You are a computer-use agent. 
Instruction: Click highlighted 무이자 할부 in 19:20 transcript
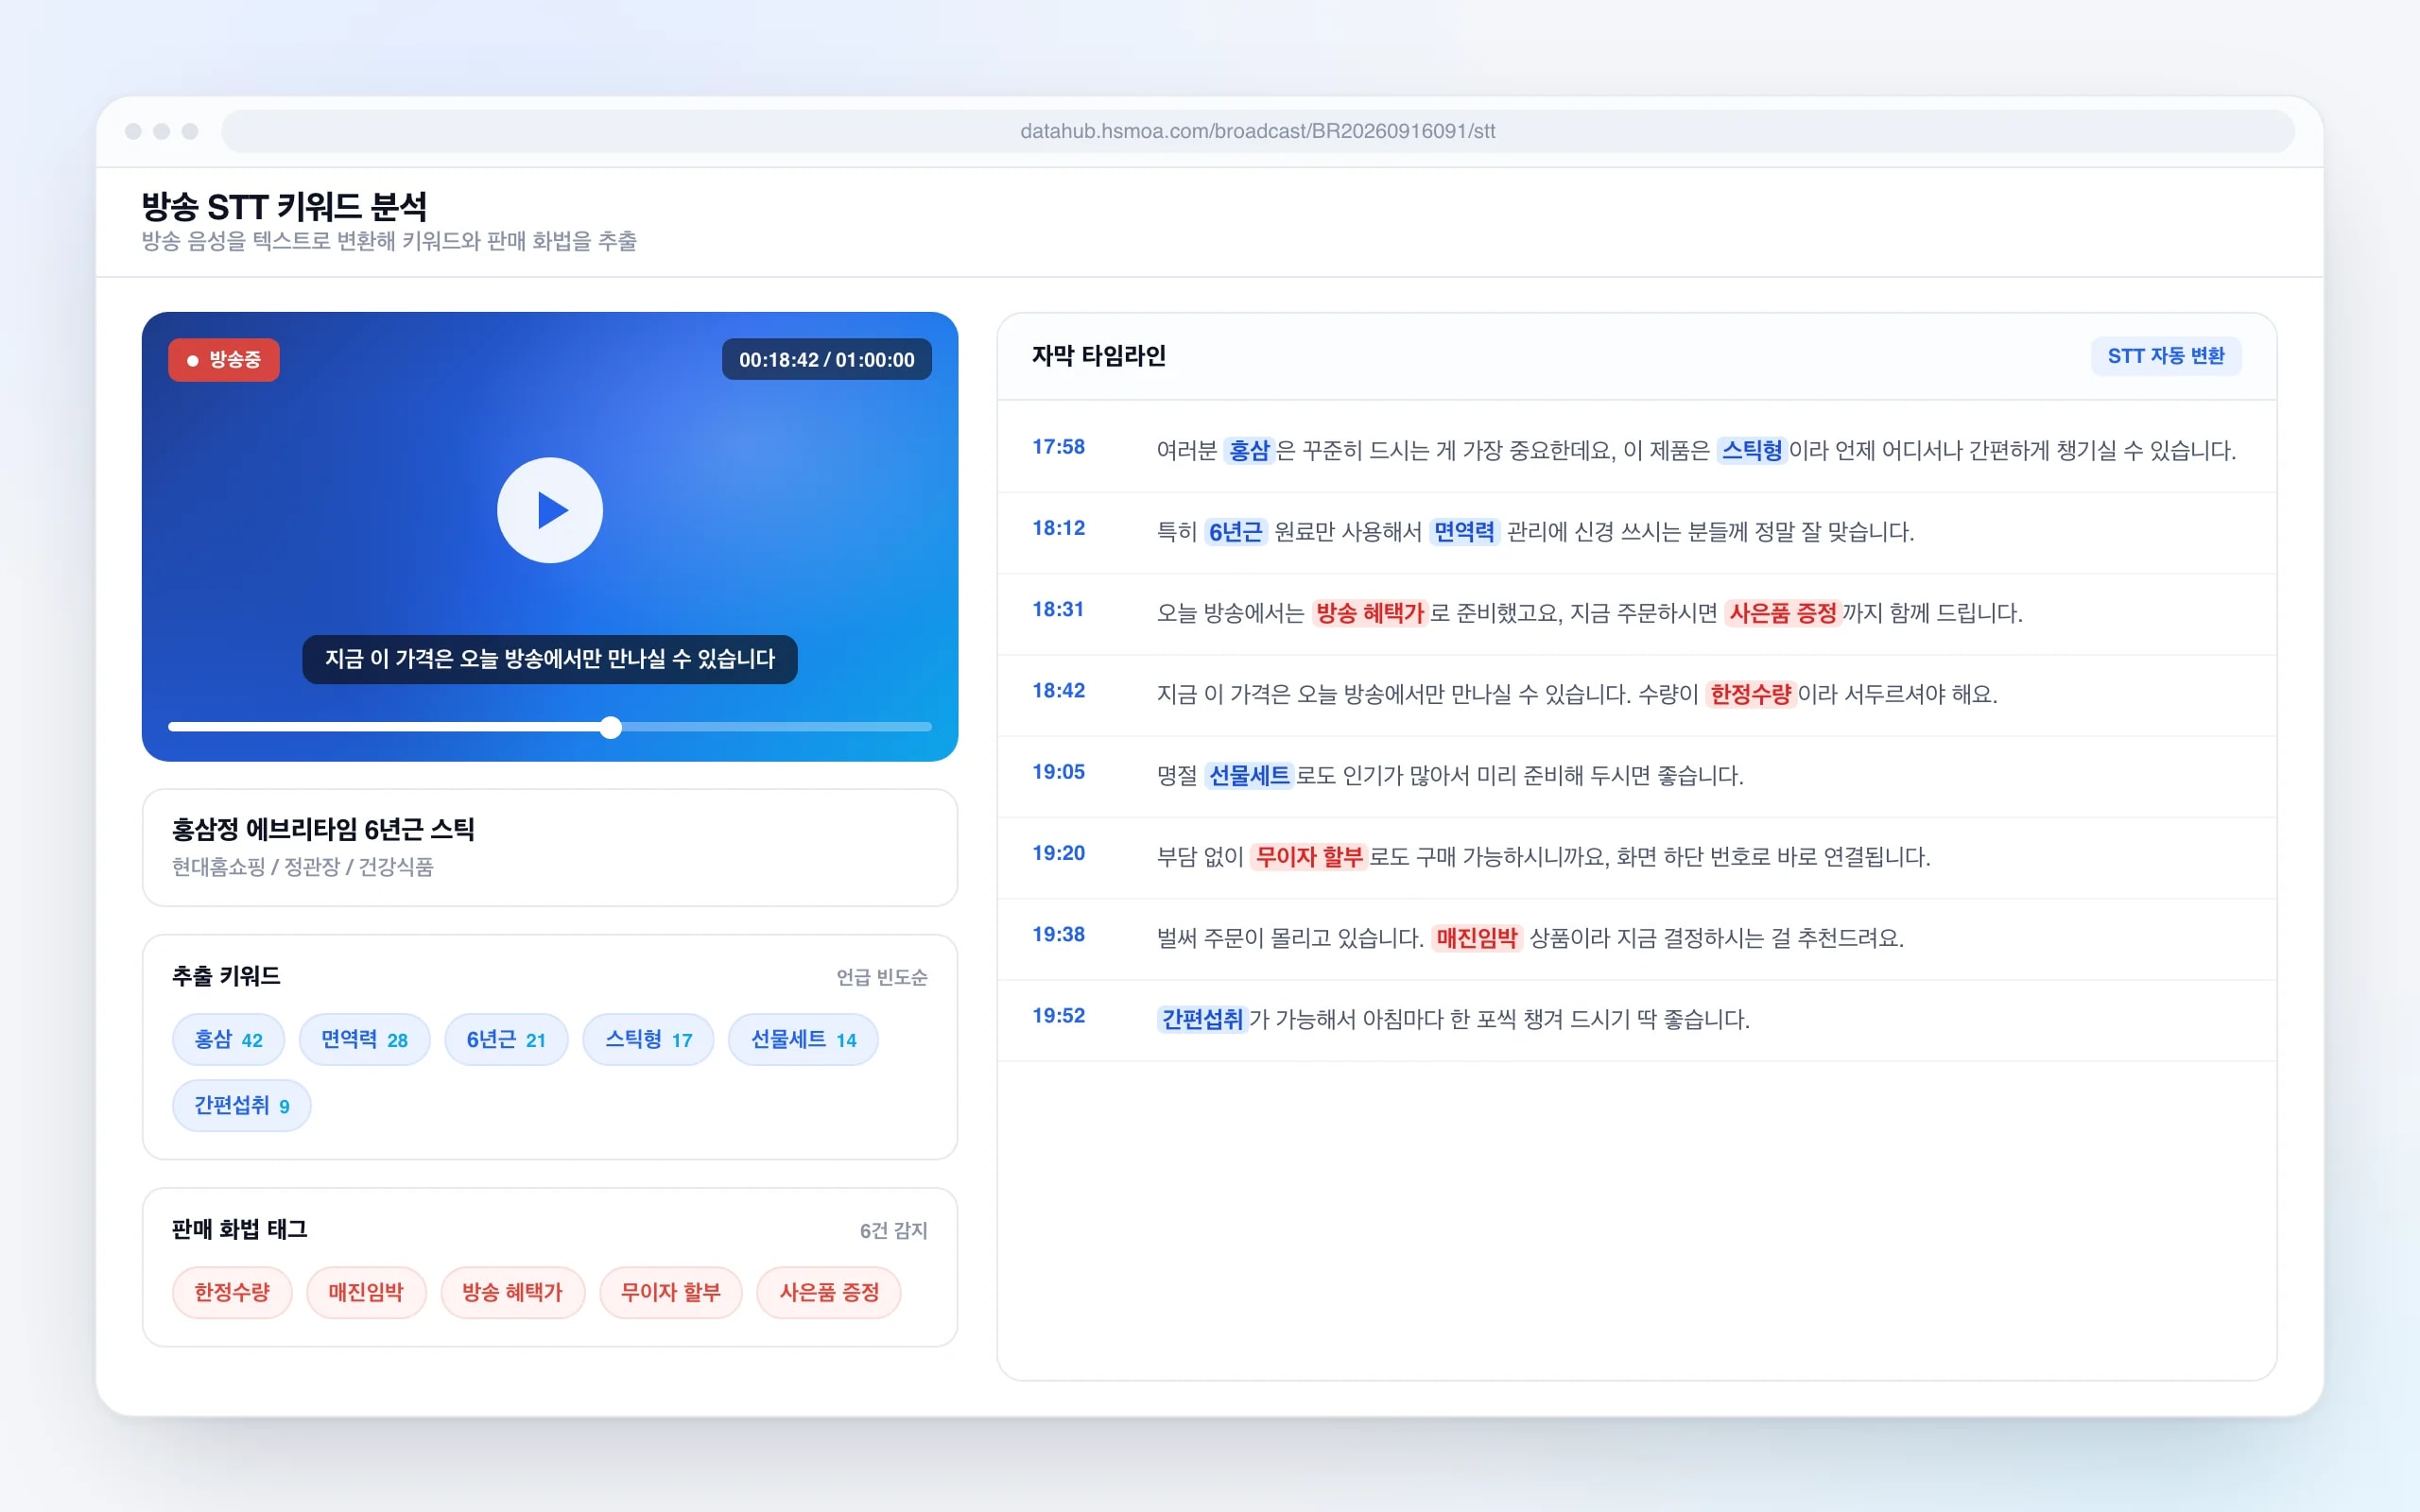point(1309,856)
